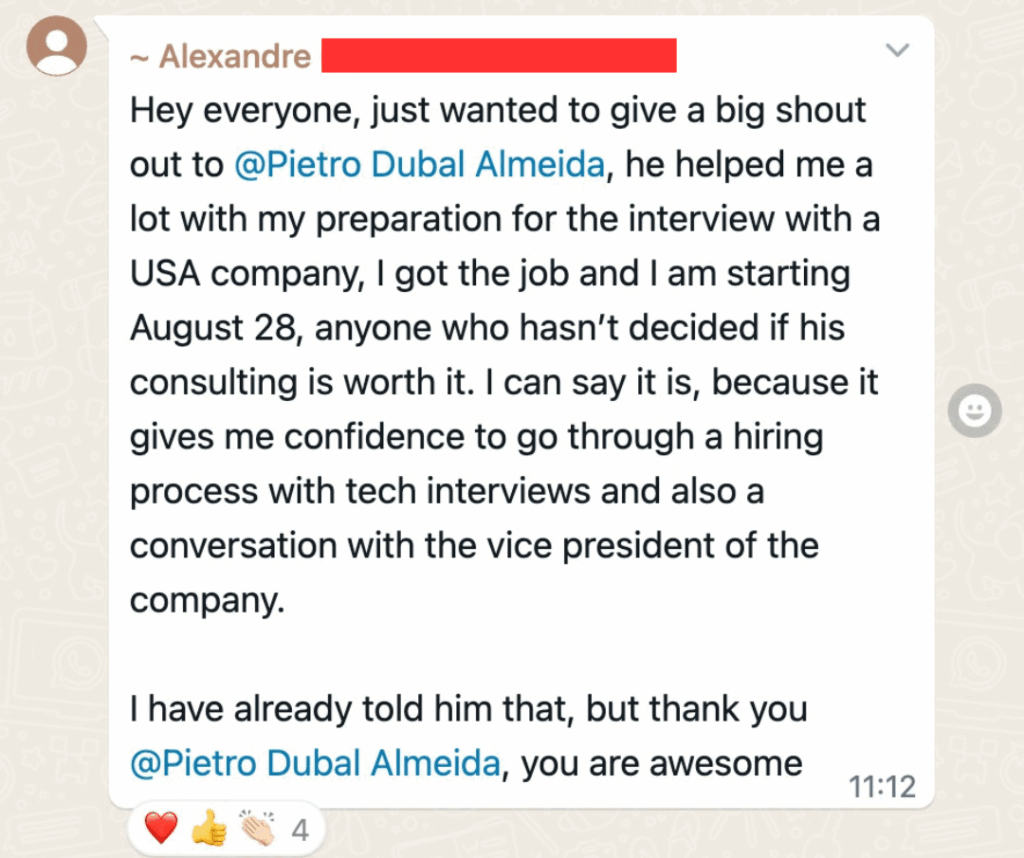Screen dimensions: 1024x858
Task: Click the clapping hands reaction emoji
Action: pos(257,828)
